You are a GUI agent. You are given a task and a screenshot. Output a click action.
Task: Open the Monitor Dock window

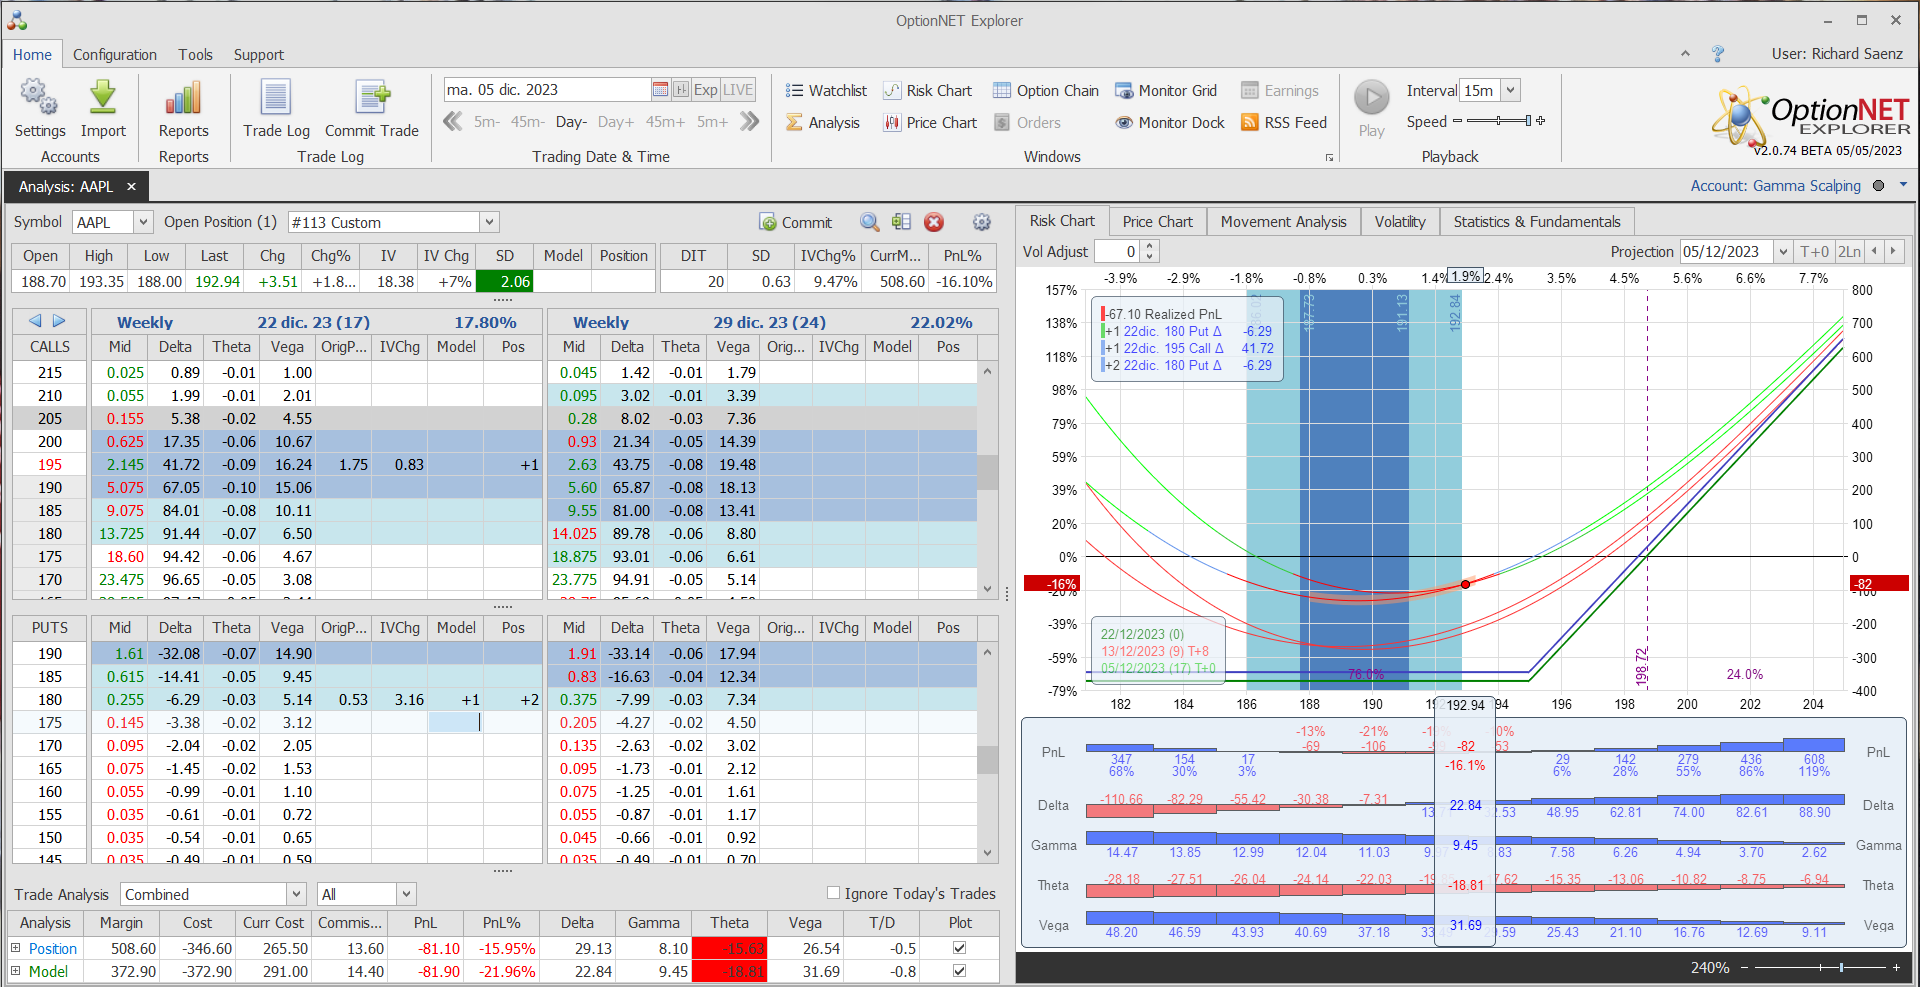click(1170, 123)
